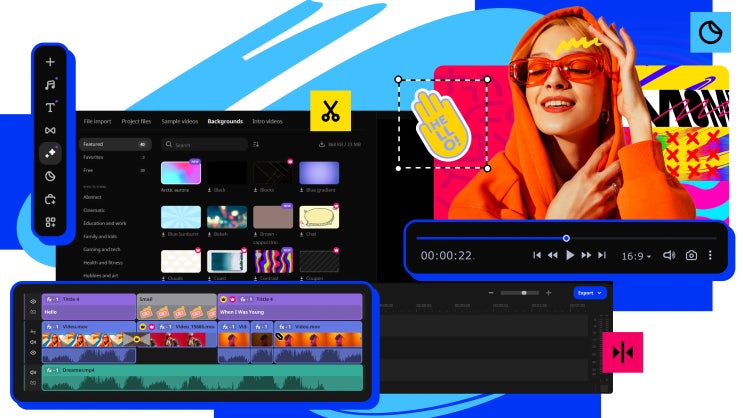The width and height of the screenshot is (743, 418).
Task: Toggle the eye visibility on the title track
Action: coord(33,301)
